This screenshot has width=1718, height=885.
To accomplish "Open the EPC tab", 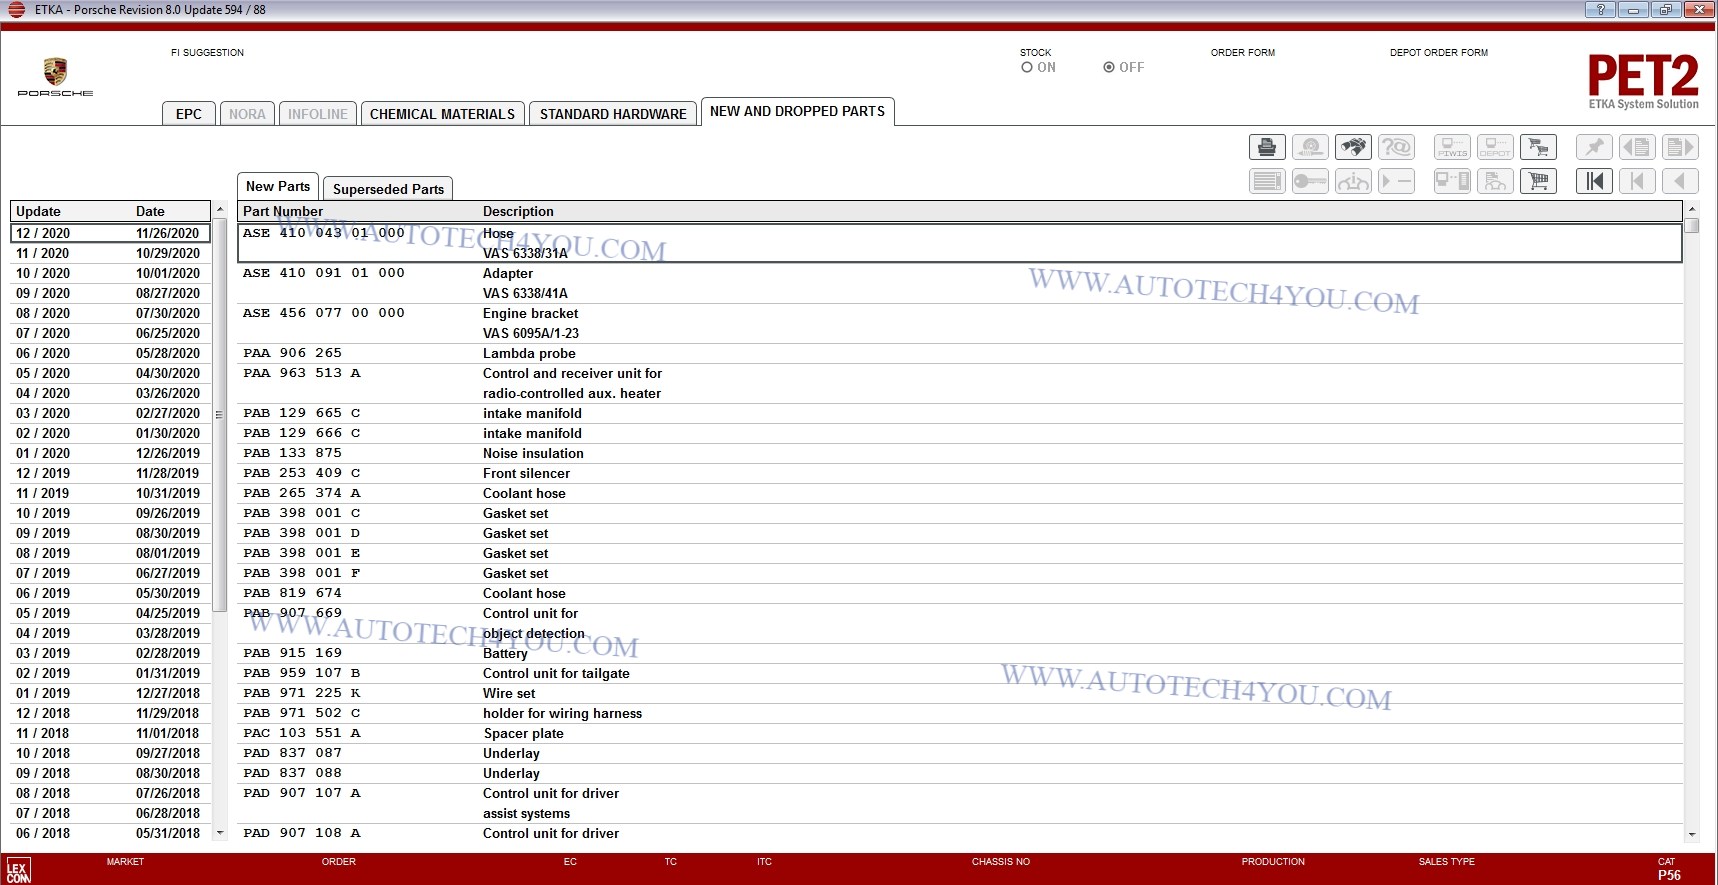I will pyautogui.click(x=188, y=114).
